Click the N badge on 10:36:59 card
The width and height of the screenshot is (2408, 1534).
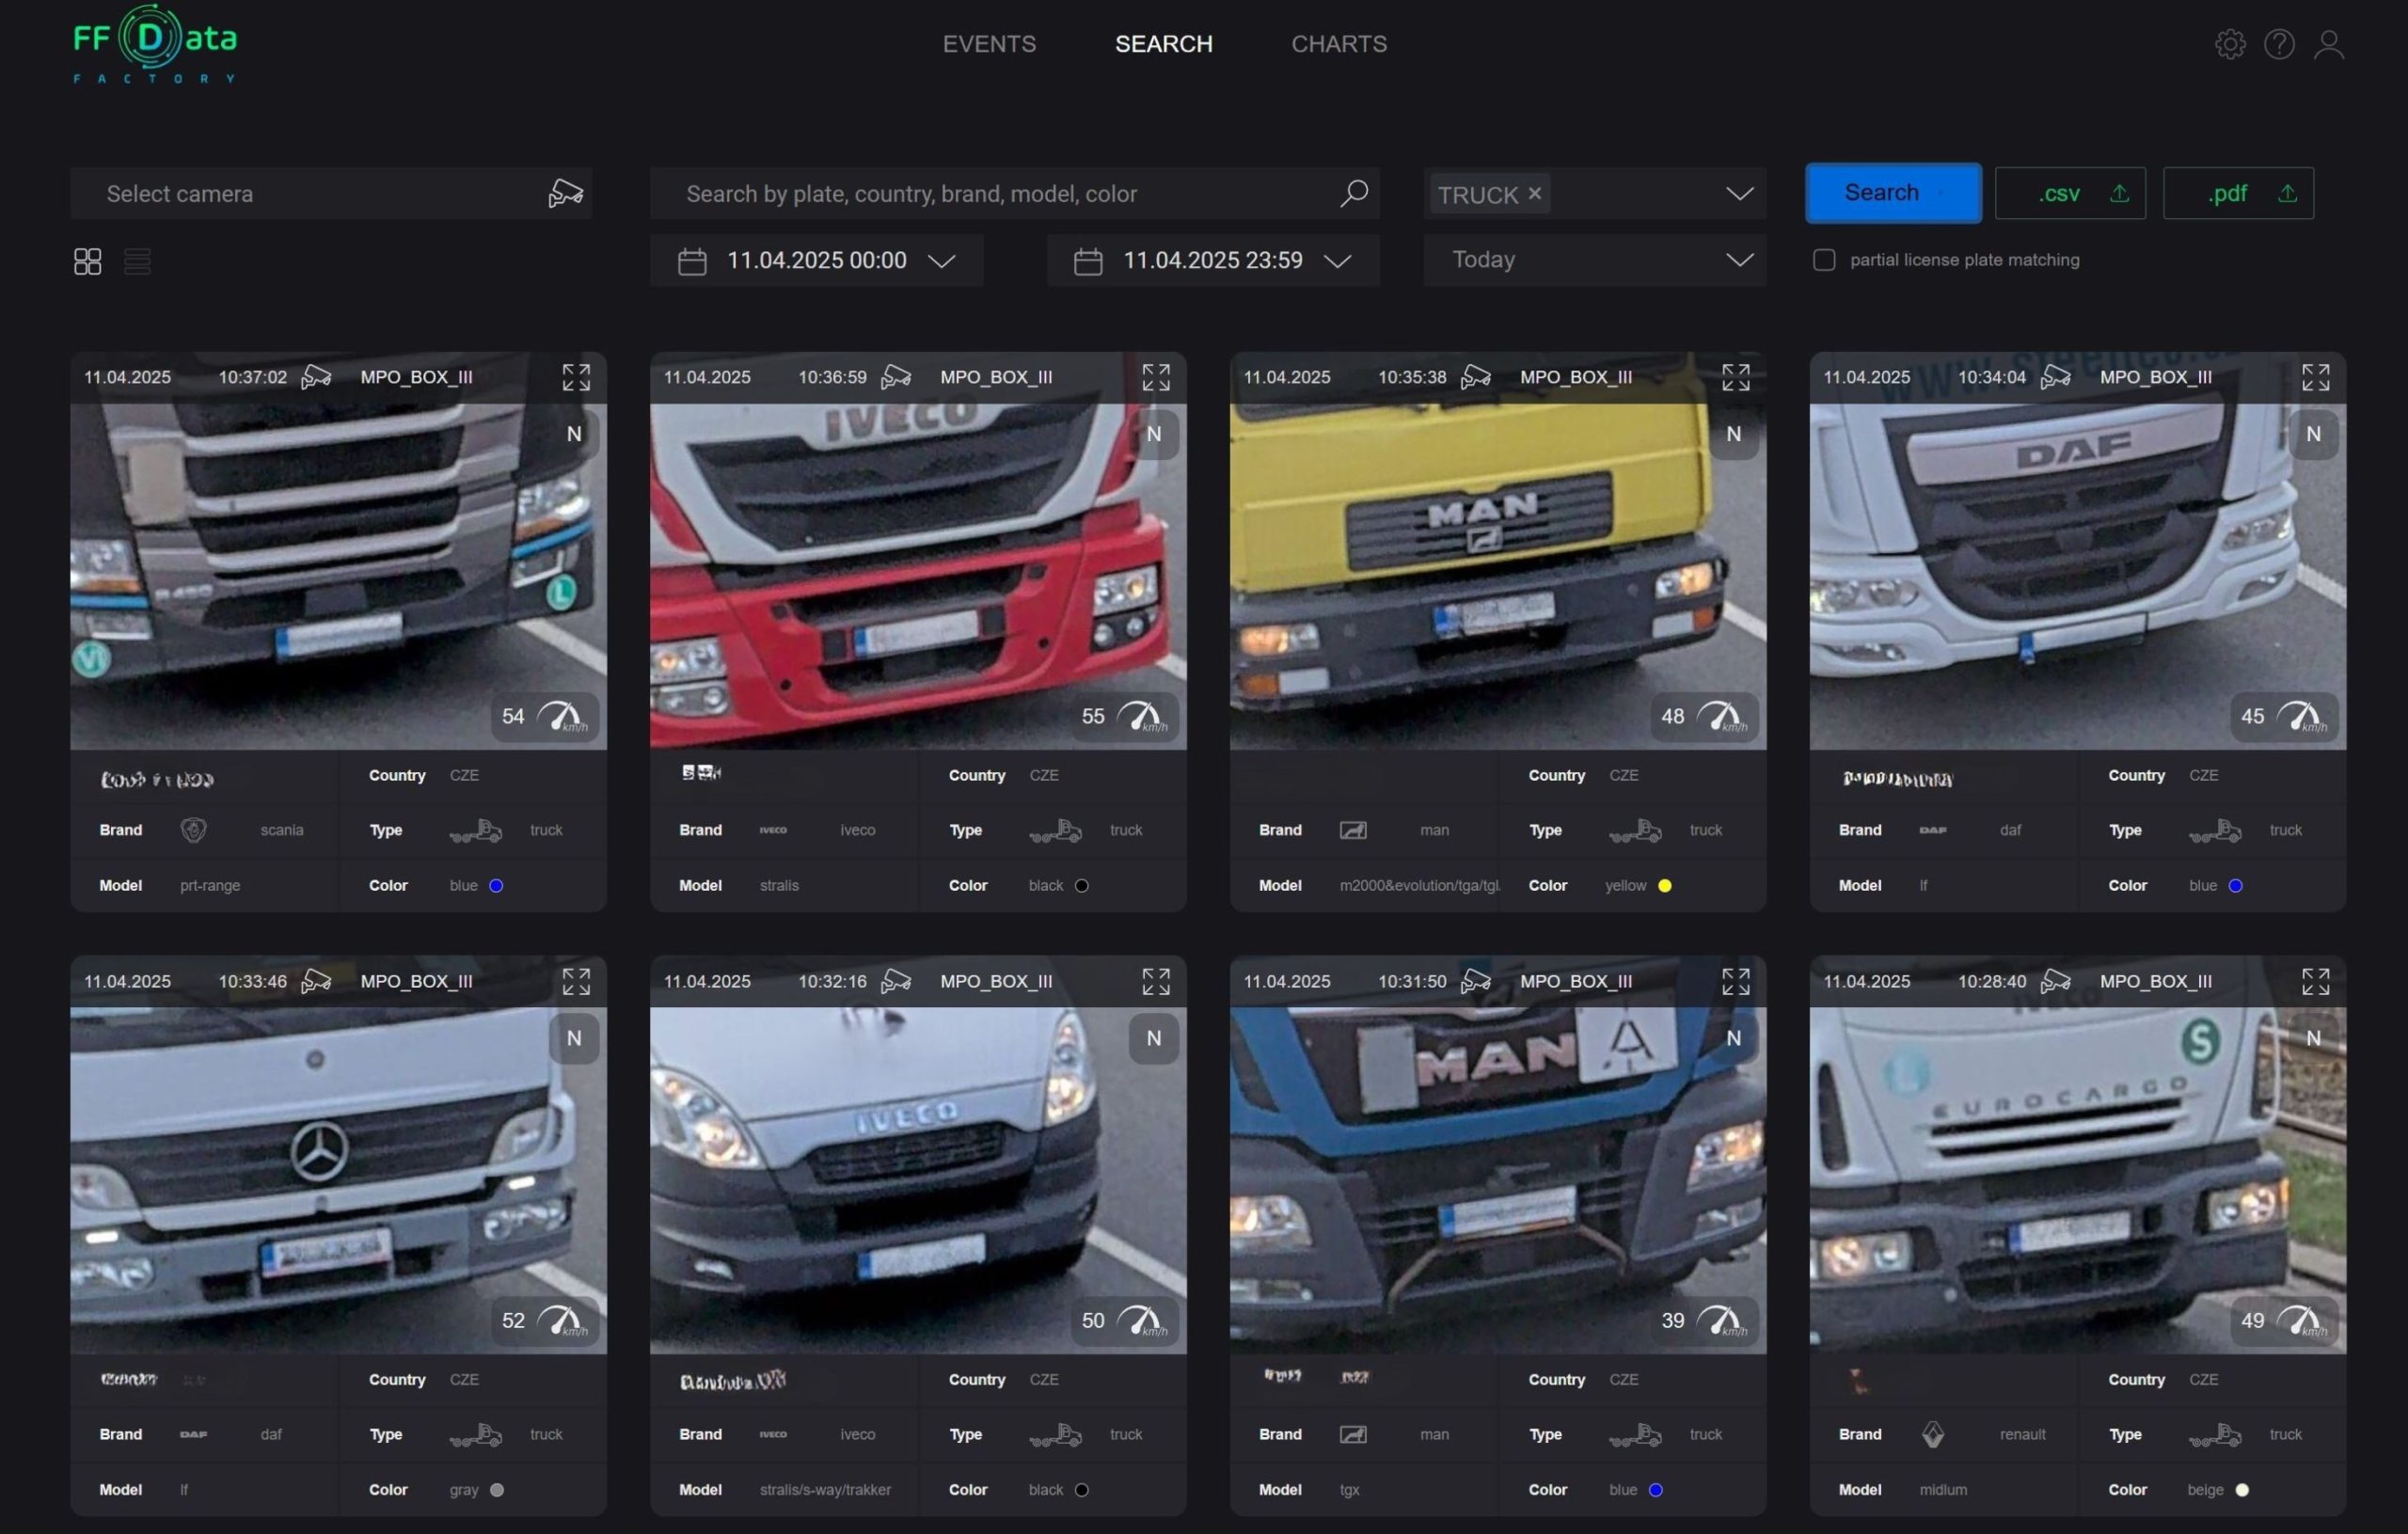(x=1154, y=434)
